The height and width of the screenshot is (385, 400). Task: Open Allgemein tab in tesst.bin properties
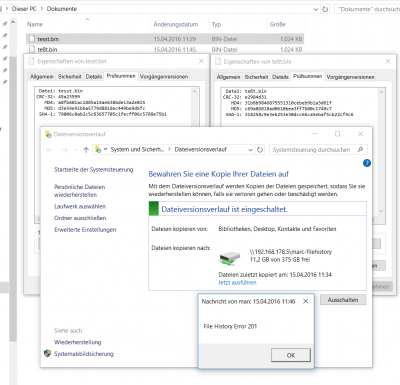42,77
